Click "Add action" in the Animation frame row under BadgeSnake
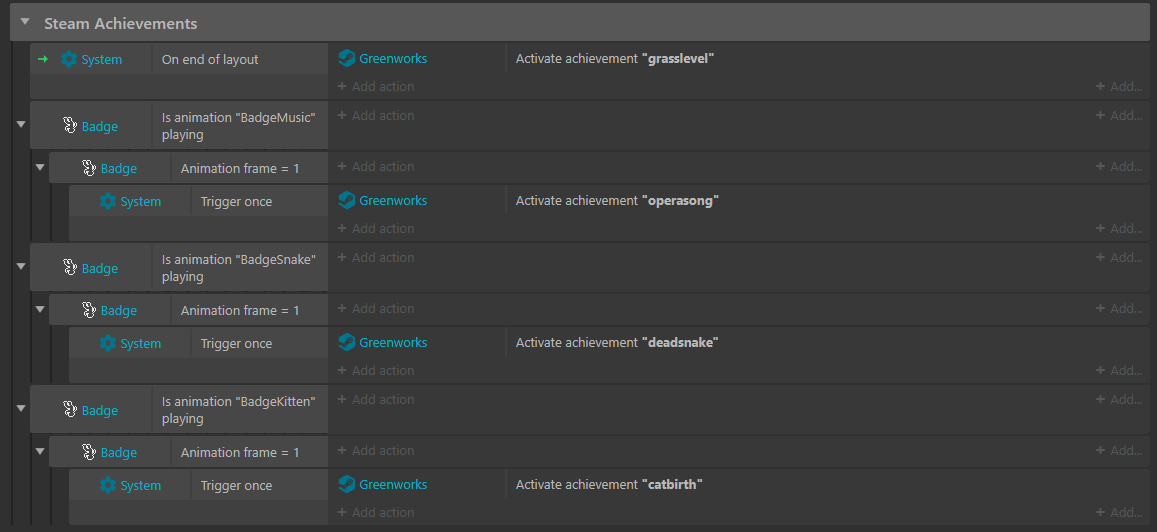The height and width of the screenshot is (532, 1157). click(376, 308)
